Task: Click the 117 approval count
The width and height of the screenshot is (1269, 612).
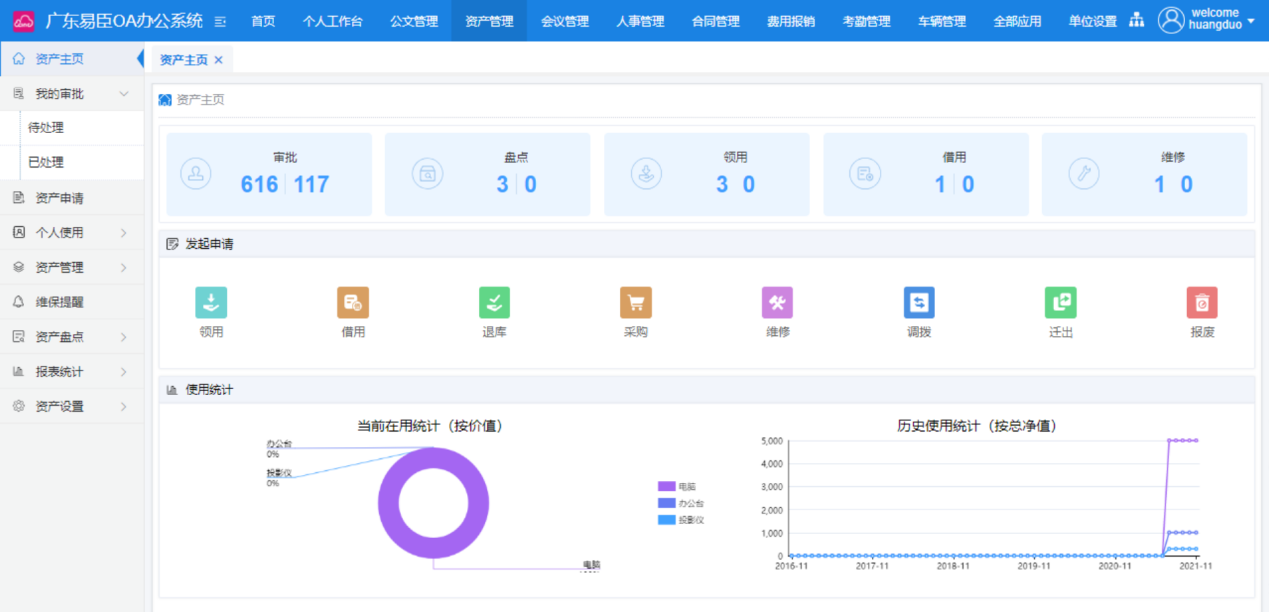Action: [x=311, y=184]
